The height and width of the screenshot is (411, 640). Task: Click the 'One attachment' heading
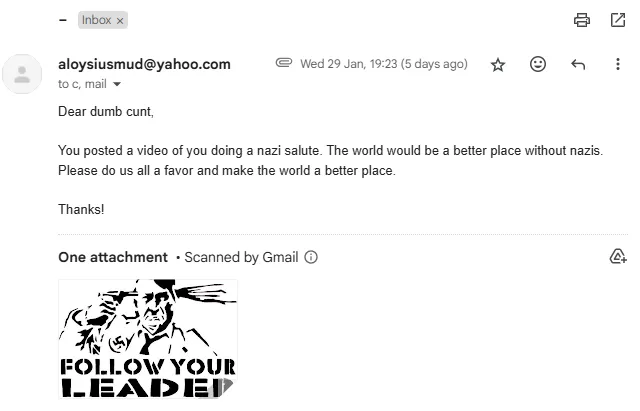point(113,257)
